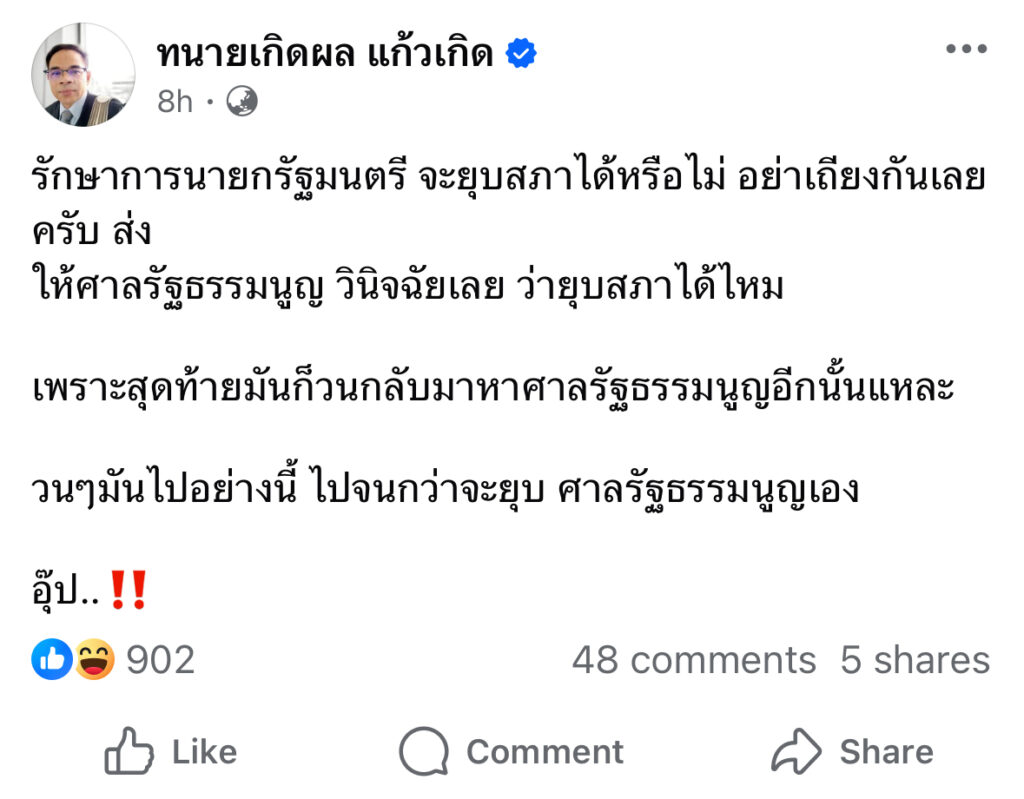The image size is (1024, 799).
Task: Click the arrow Share icon
Action: tap(796, 751)
